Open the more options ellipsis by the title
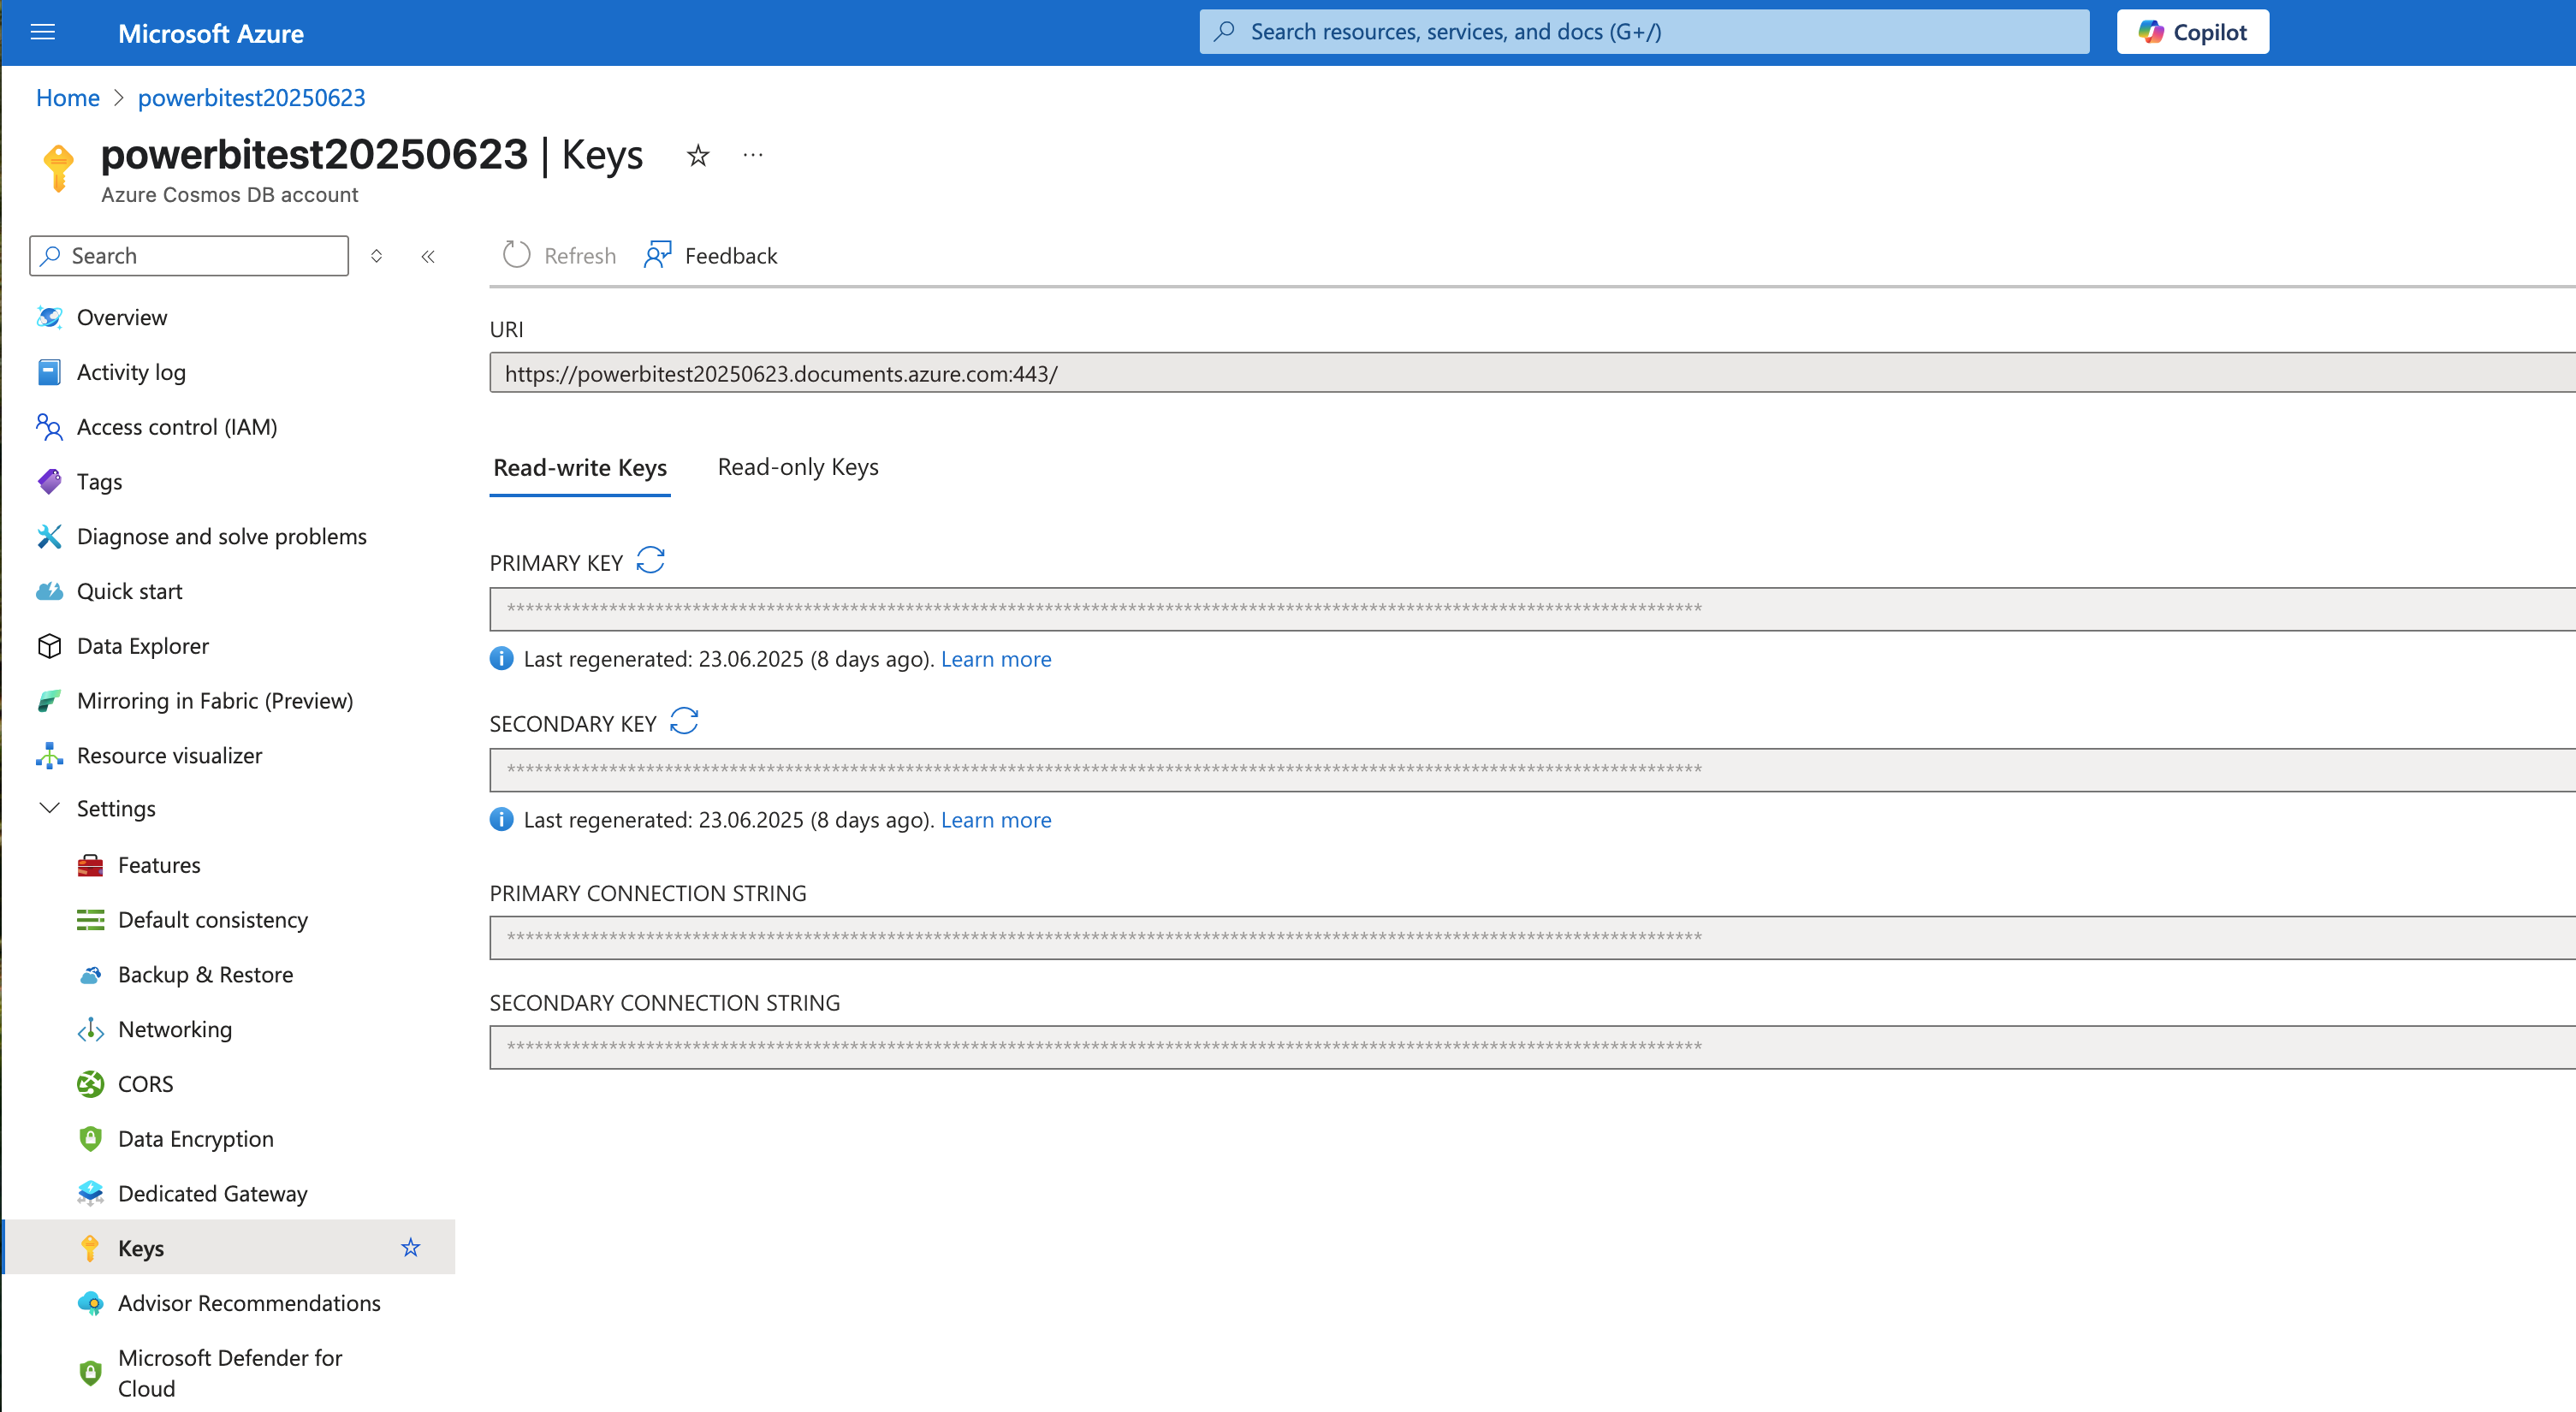Screen dimensions: 2576x1412 click(753, 155)
